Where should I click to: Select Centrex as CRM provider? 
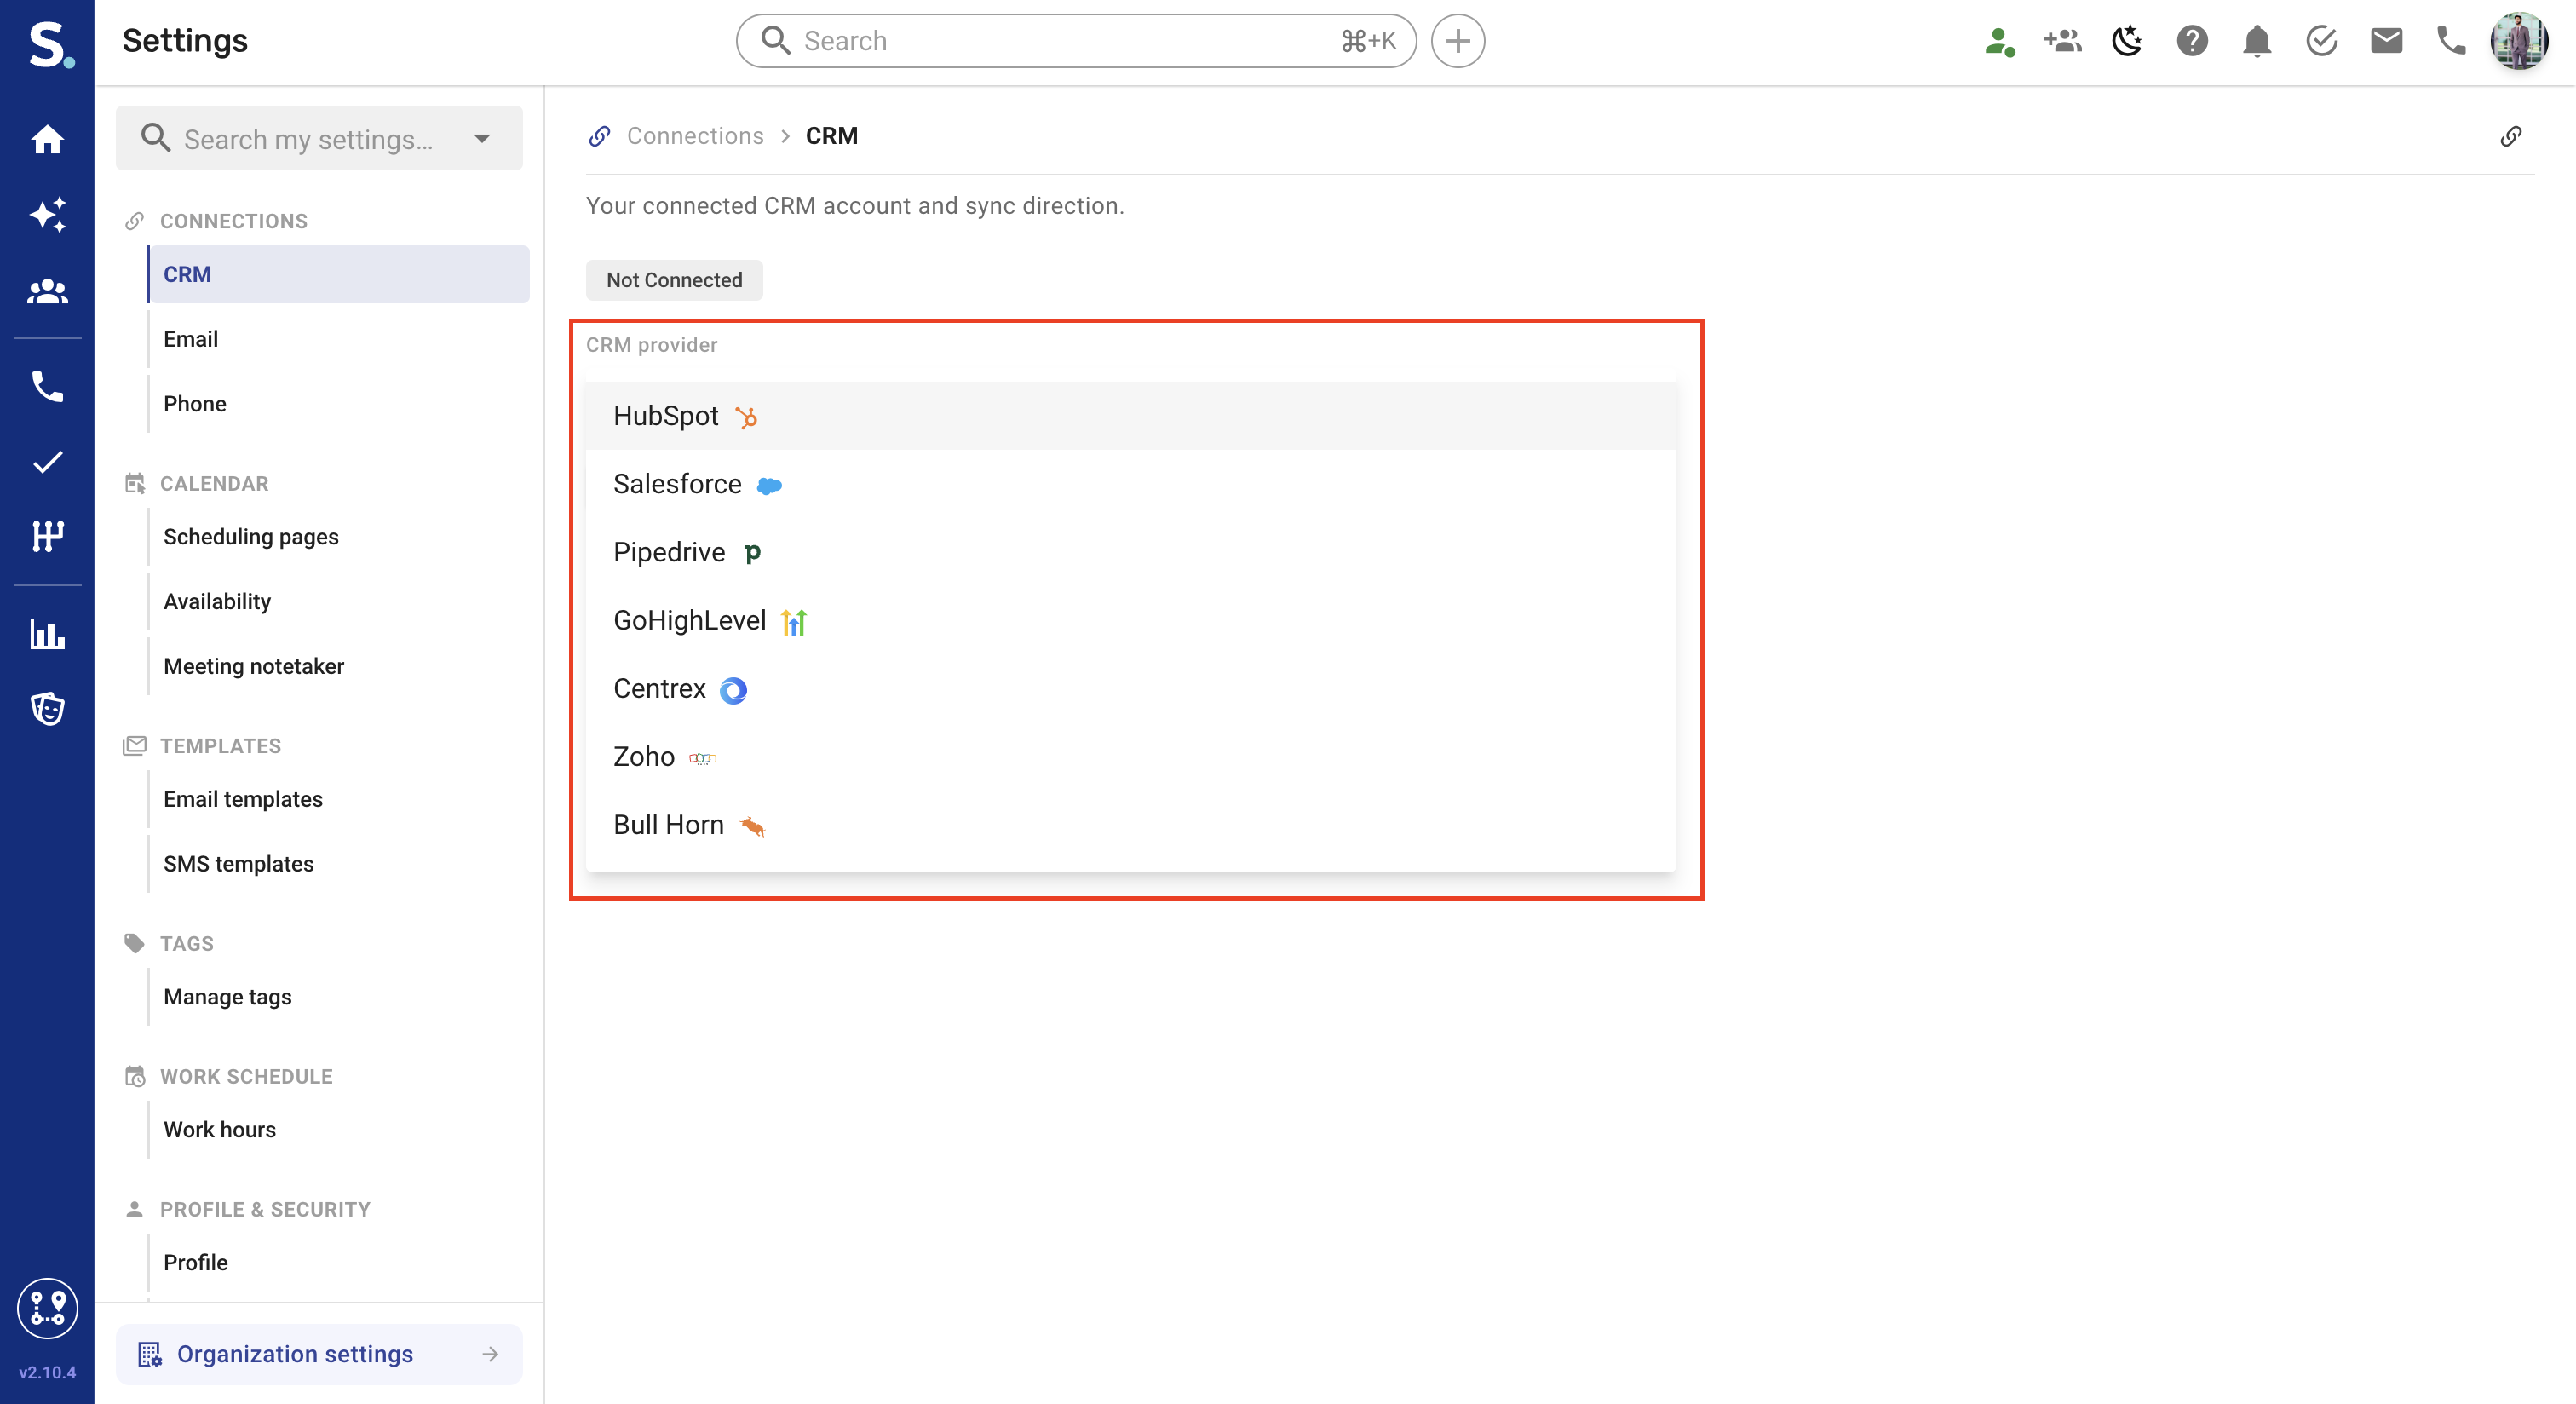(1130, 688)
